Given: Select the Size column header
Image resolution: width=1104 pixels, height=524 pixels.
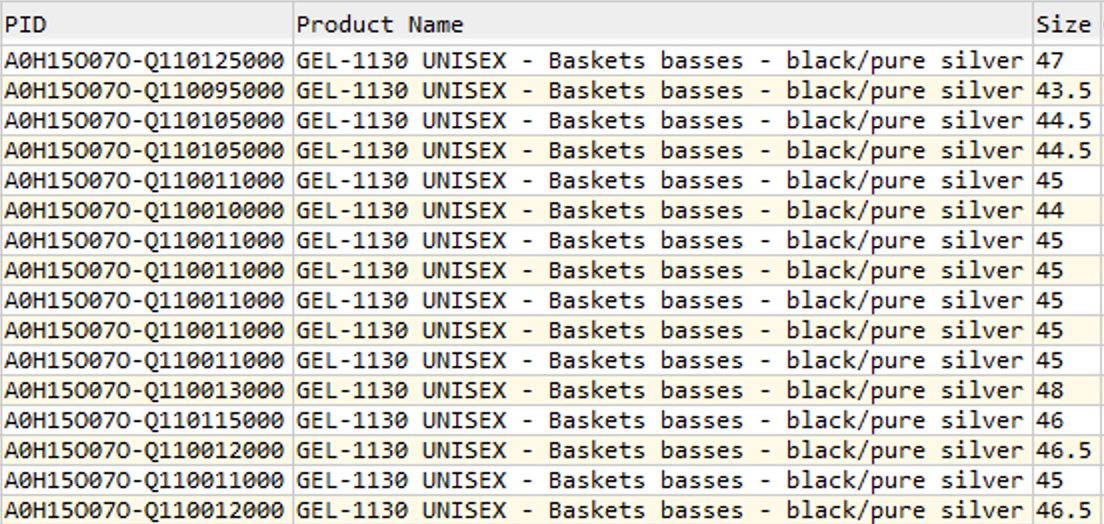Looking at the screenshot, I should pos(1067,24).
